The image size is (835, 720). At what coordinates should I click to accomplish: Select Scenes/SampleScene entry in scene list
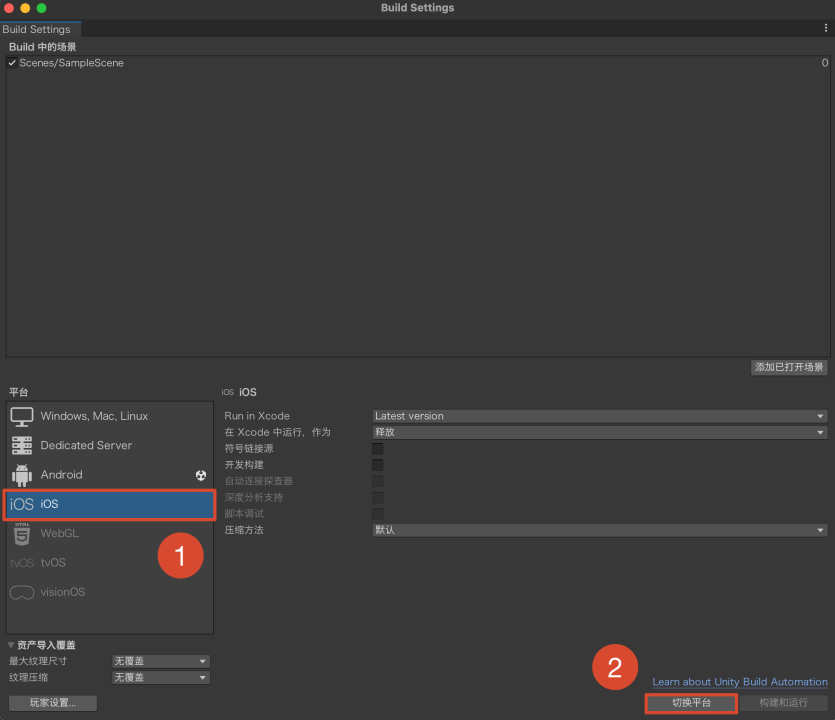tap(71, 63)
